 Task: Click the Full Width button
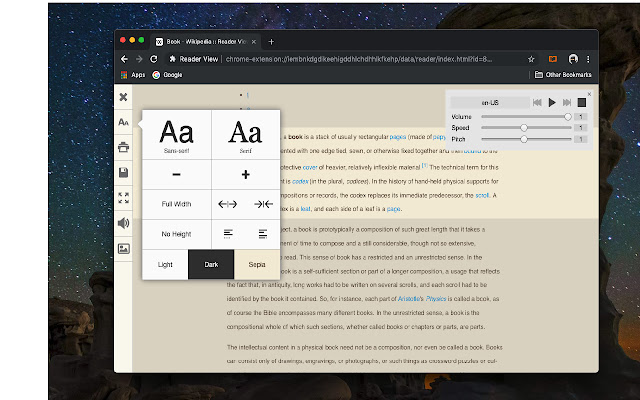pyautogui.click(x=176, y=204)
